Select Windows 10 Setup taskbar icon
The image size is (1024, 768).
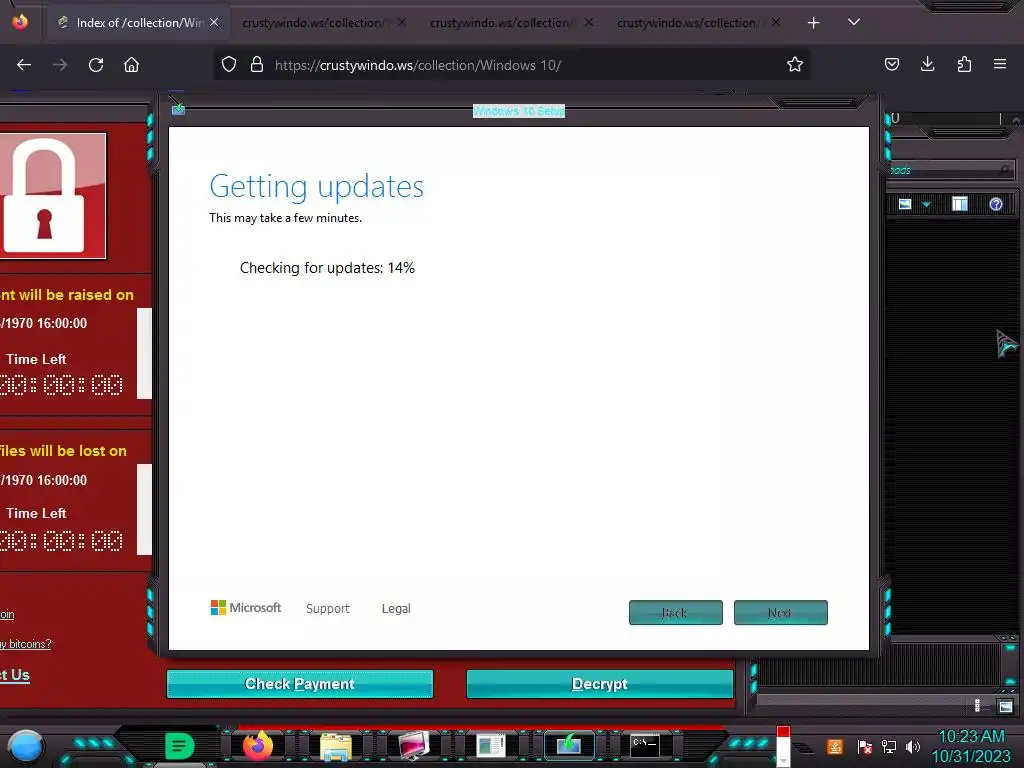point(569,746)
